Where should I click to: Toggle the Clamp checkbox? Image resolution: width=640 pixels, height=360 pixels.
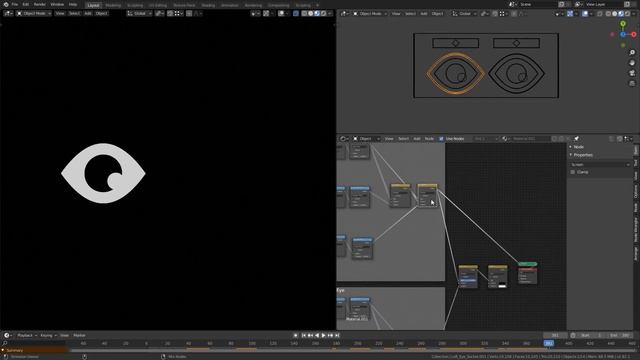coord(573,172)
